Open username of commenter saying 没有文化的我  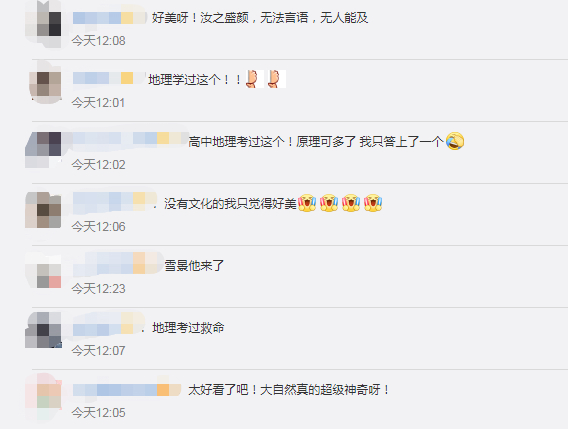[x=114, y=201]
